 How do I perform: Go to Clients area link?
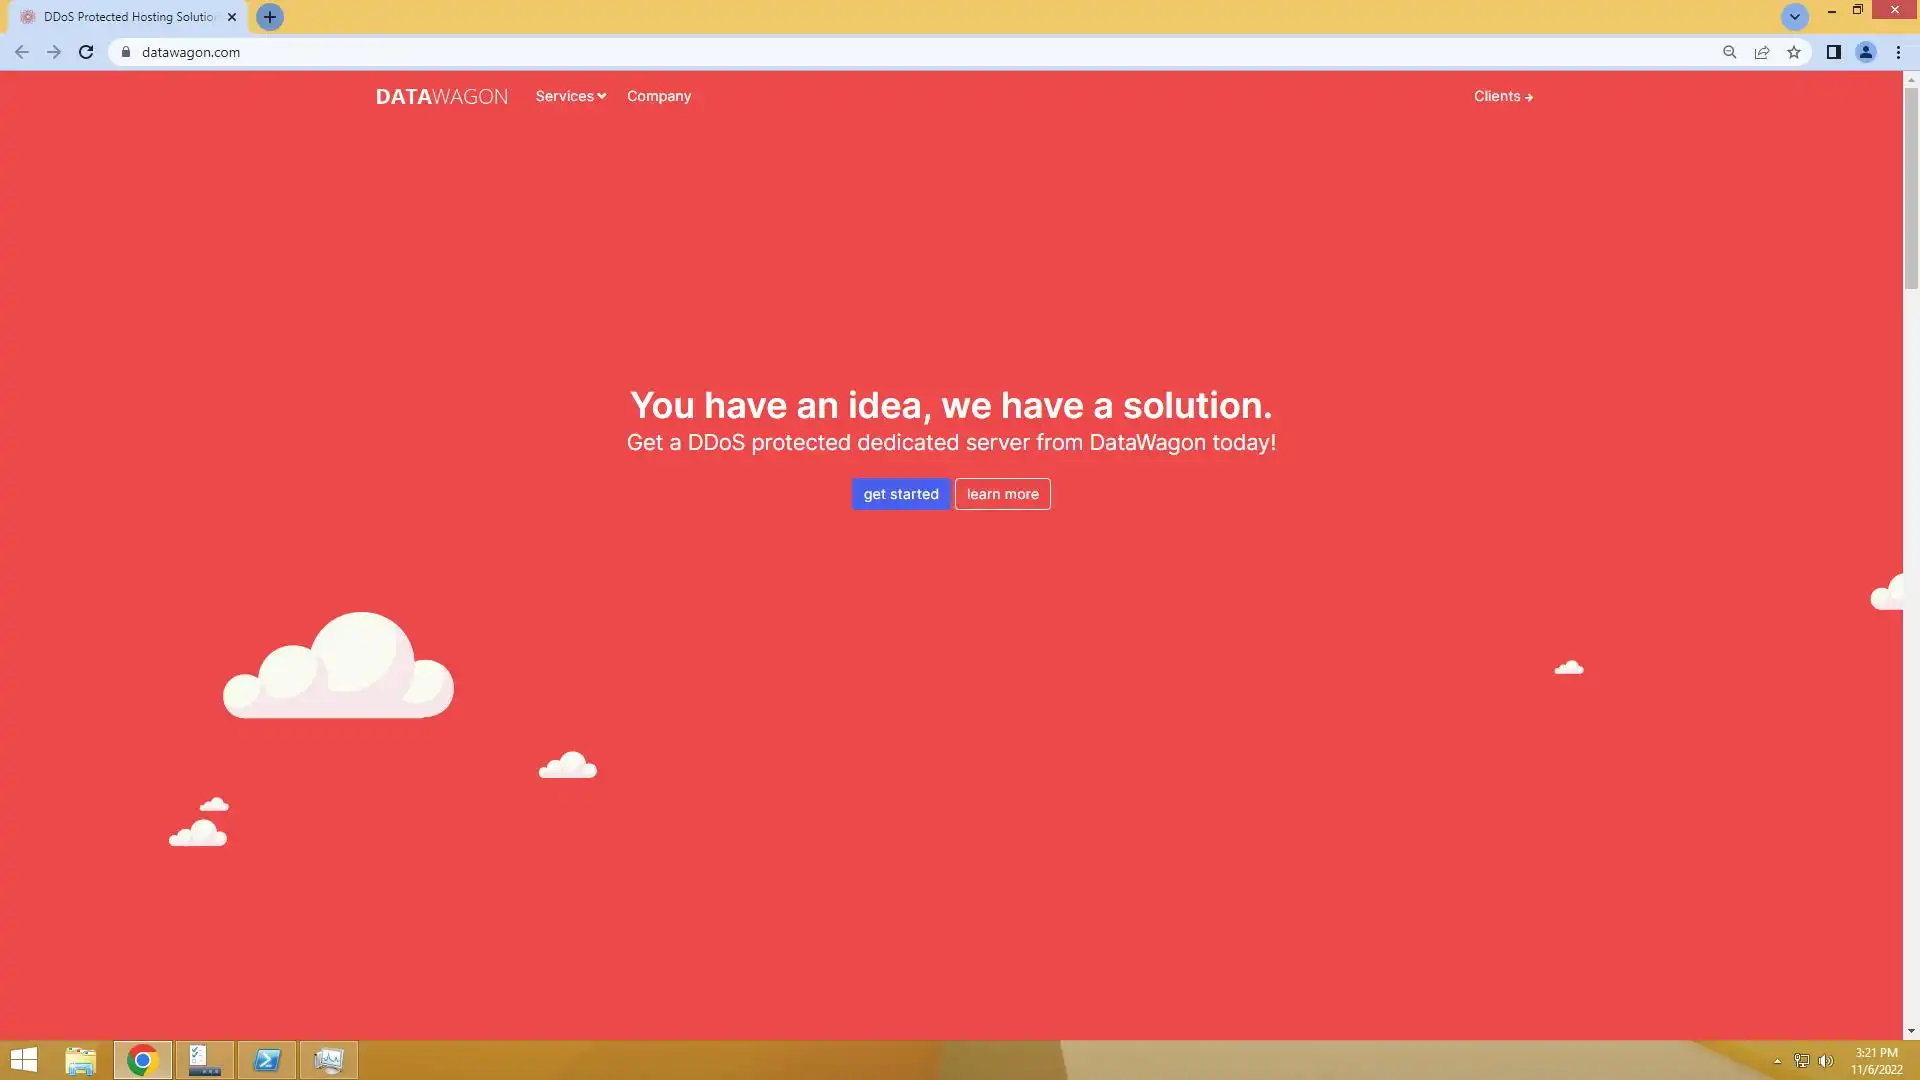1502,96
